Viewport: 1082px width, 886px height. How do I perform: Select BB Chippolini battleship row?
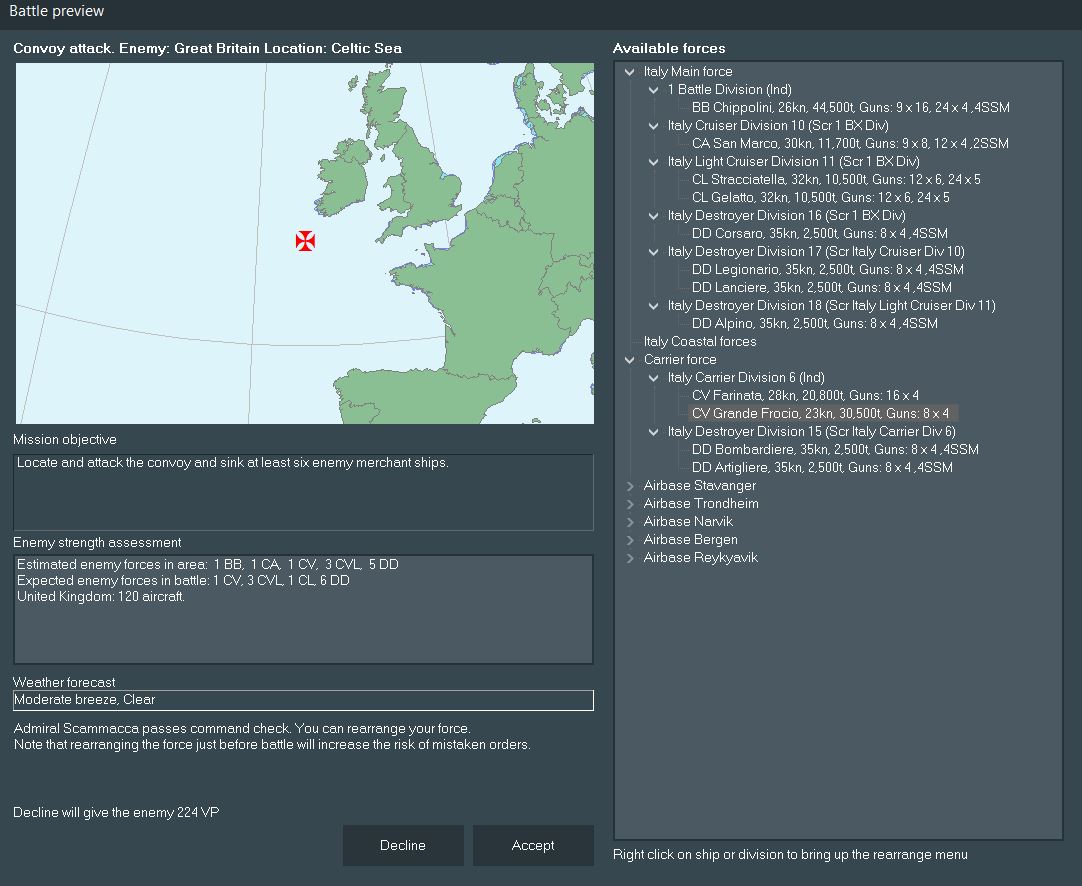[x=850, y=108]
